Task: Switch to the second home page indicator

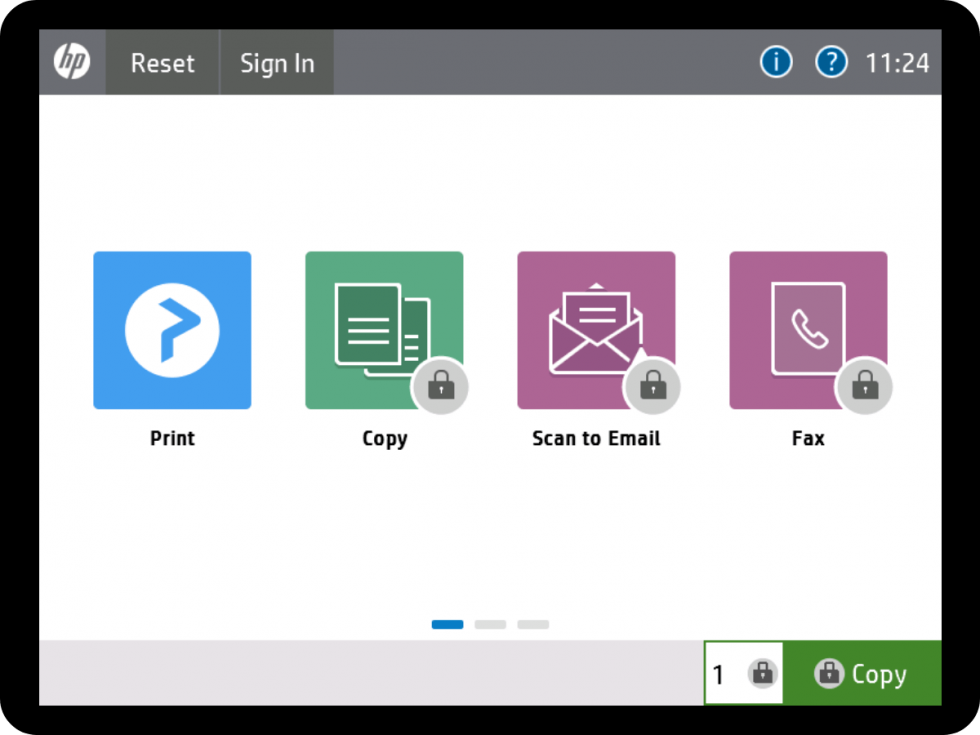Action: (490, 625)
